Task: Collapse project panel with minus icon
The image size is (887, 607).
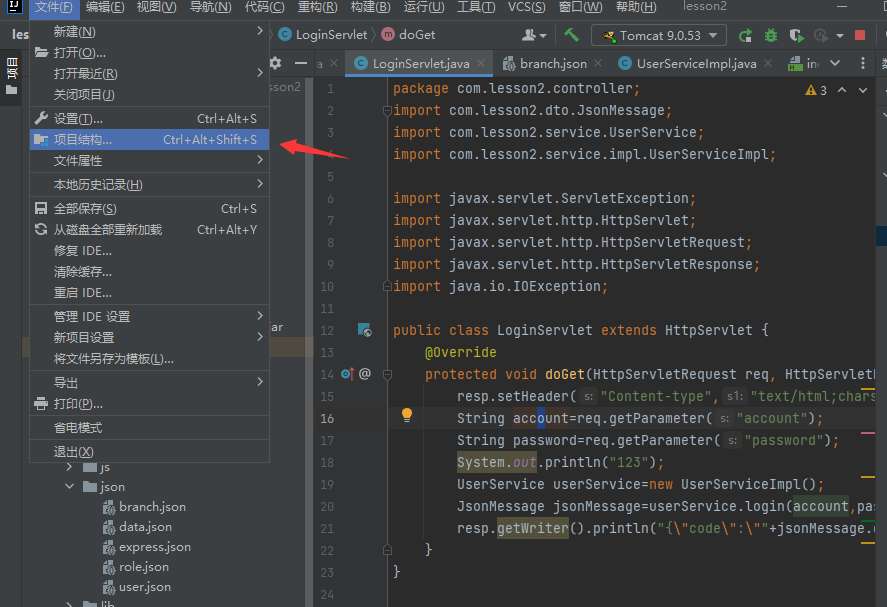Action: (x=301, y=63)
